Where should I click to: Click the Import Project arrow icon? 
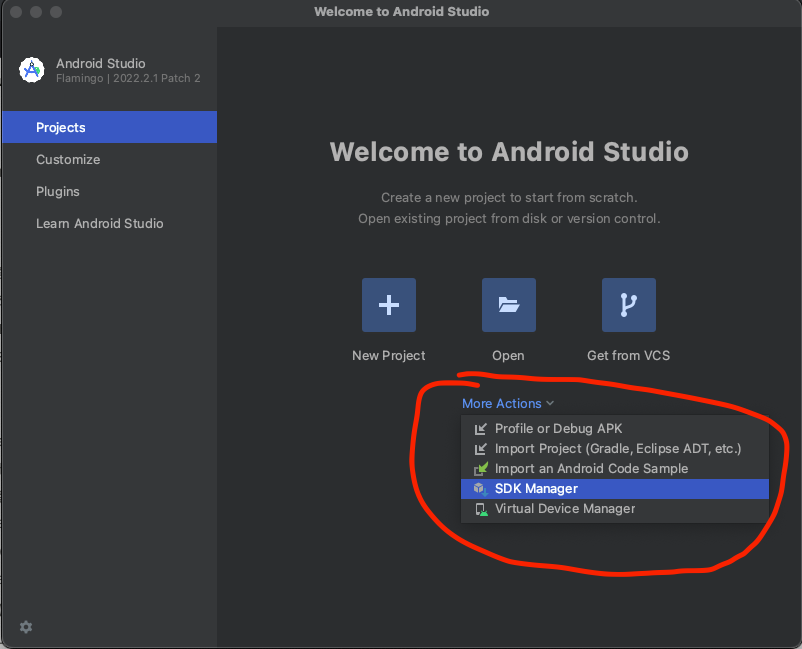pos(480,449)
